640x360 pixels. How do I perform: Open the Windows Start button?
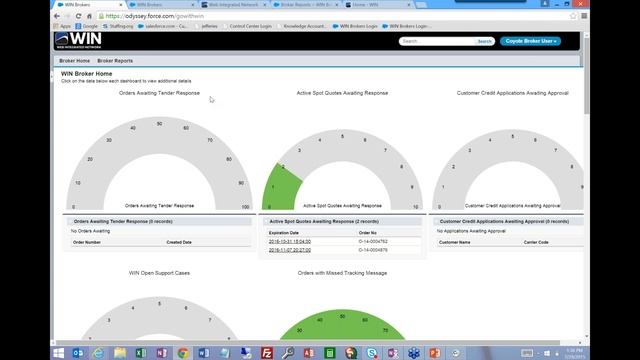click(58, 353)
